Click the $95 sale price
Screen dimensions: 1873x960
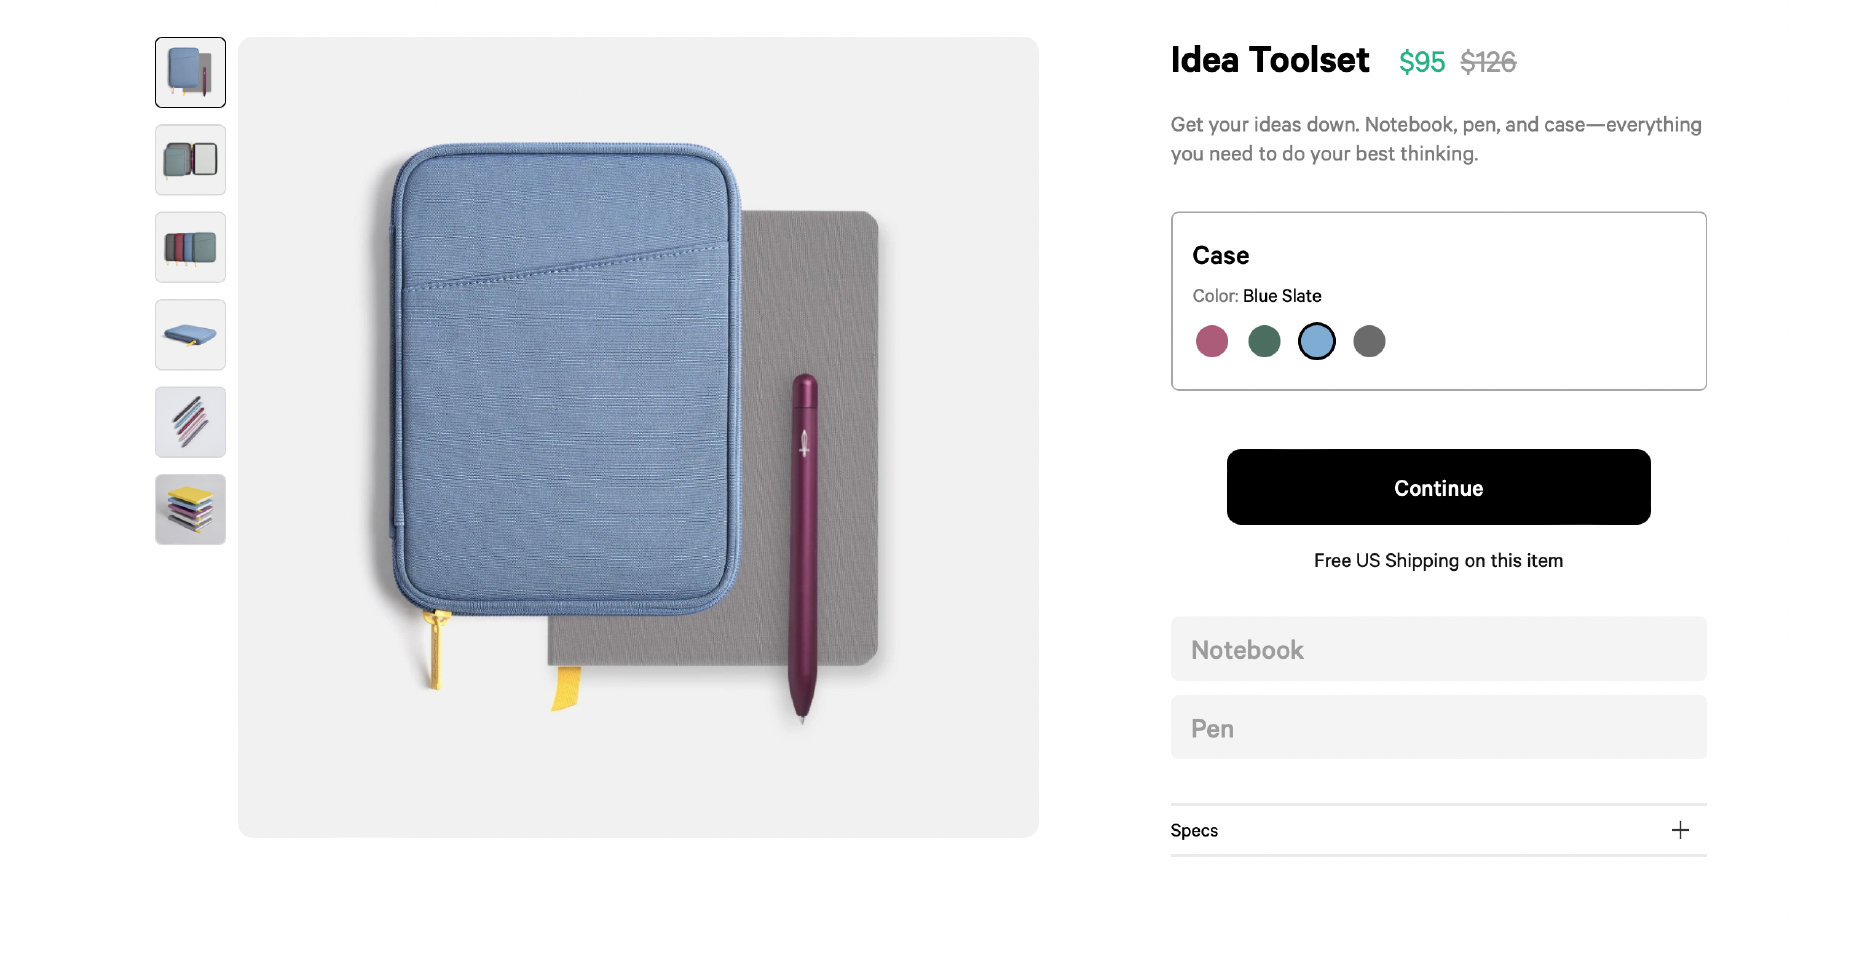pos(1421,62)
